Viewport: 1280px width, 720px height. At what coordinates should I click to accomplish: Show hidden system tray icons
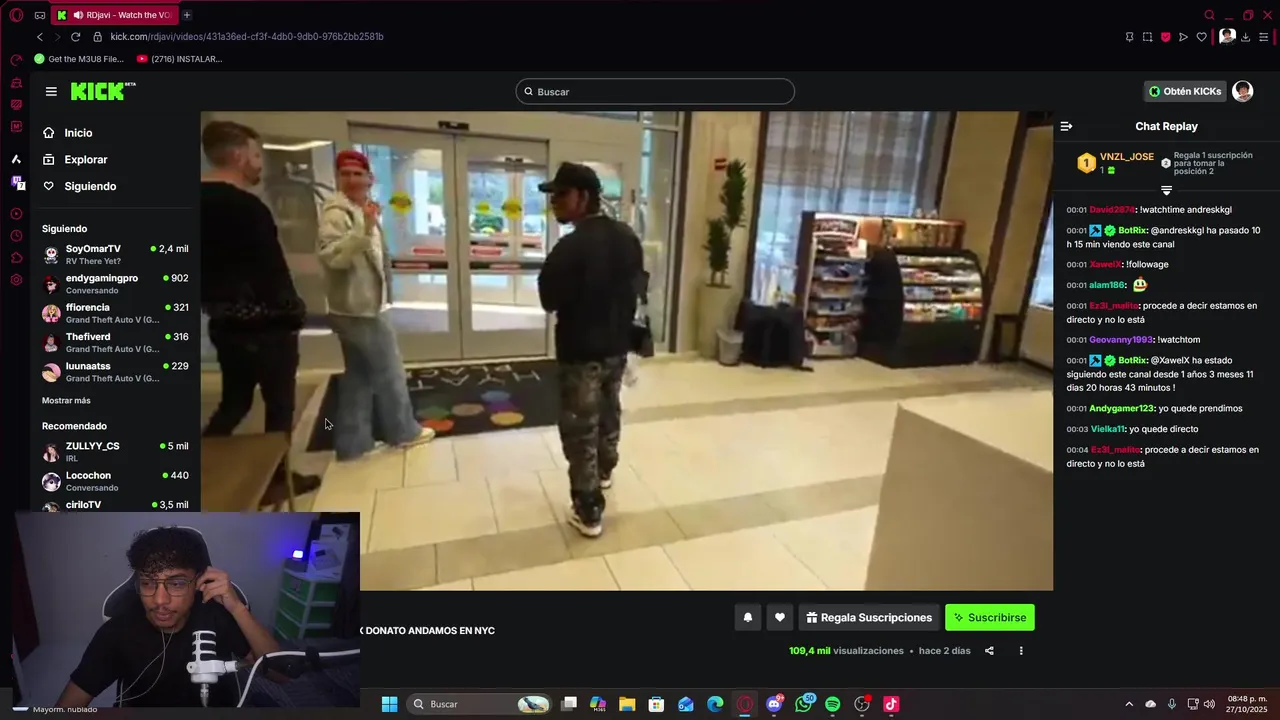point(1129,704)
